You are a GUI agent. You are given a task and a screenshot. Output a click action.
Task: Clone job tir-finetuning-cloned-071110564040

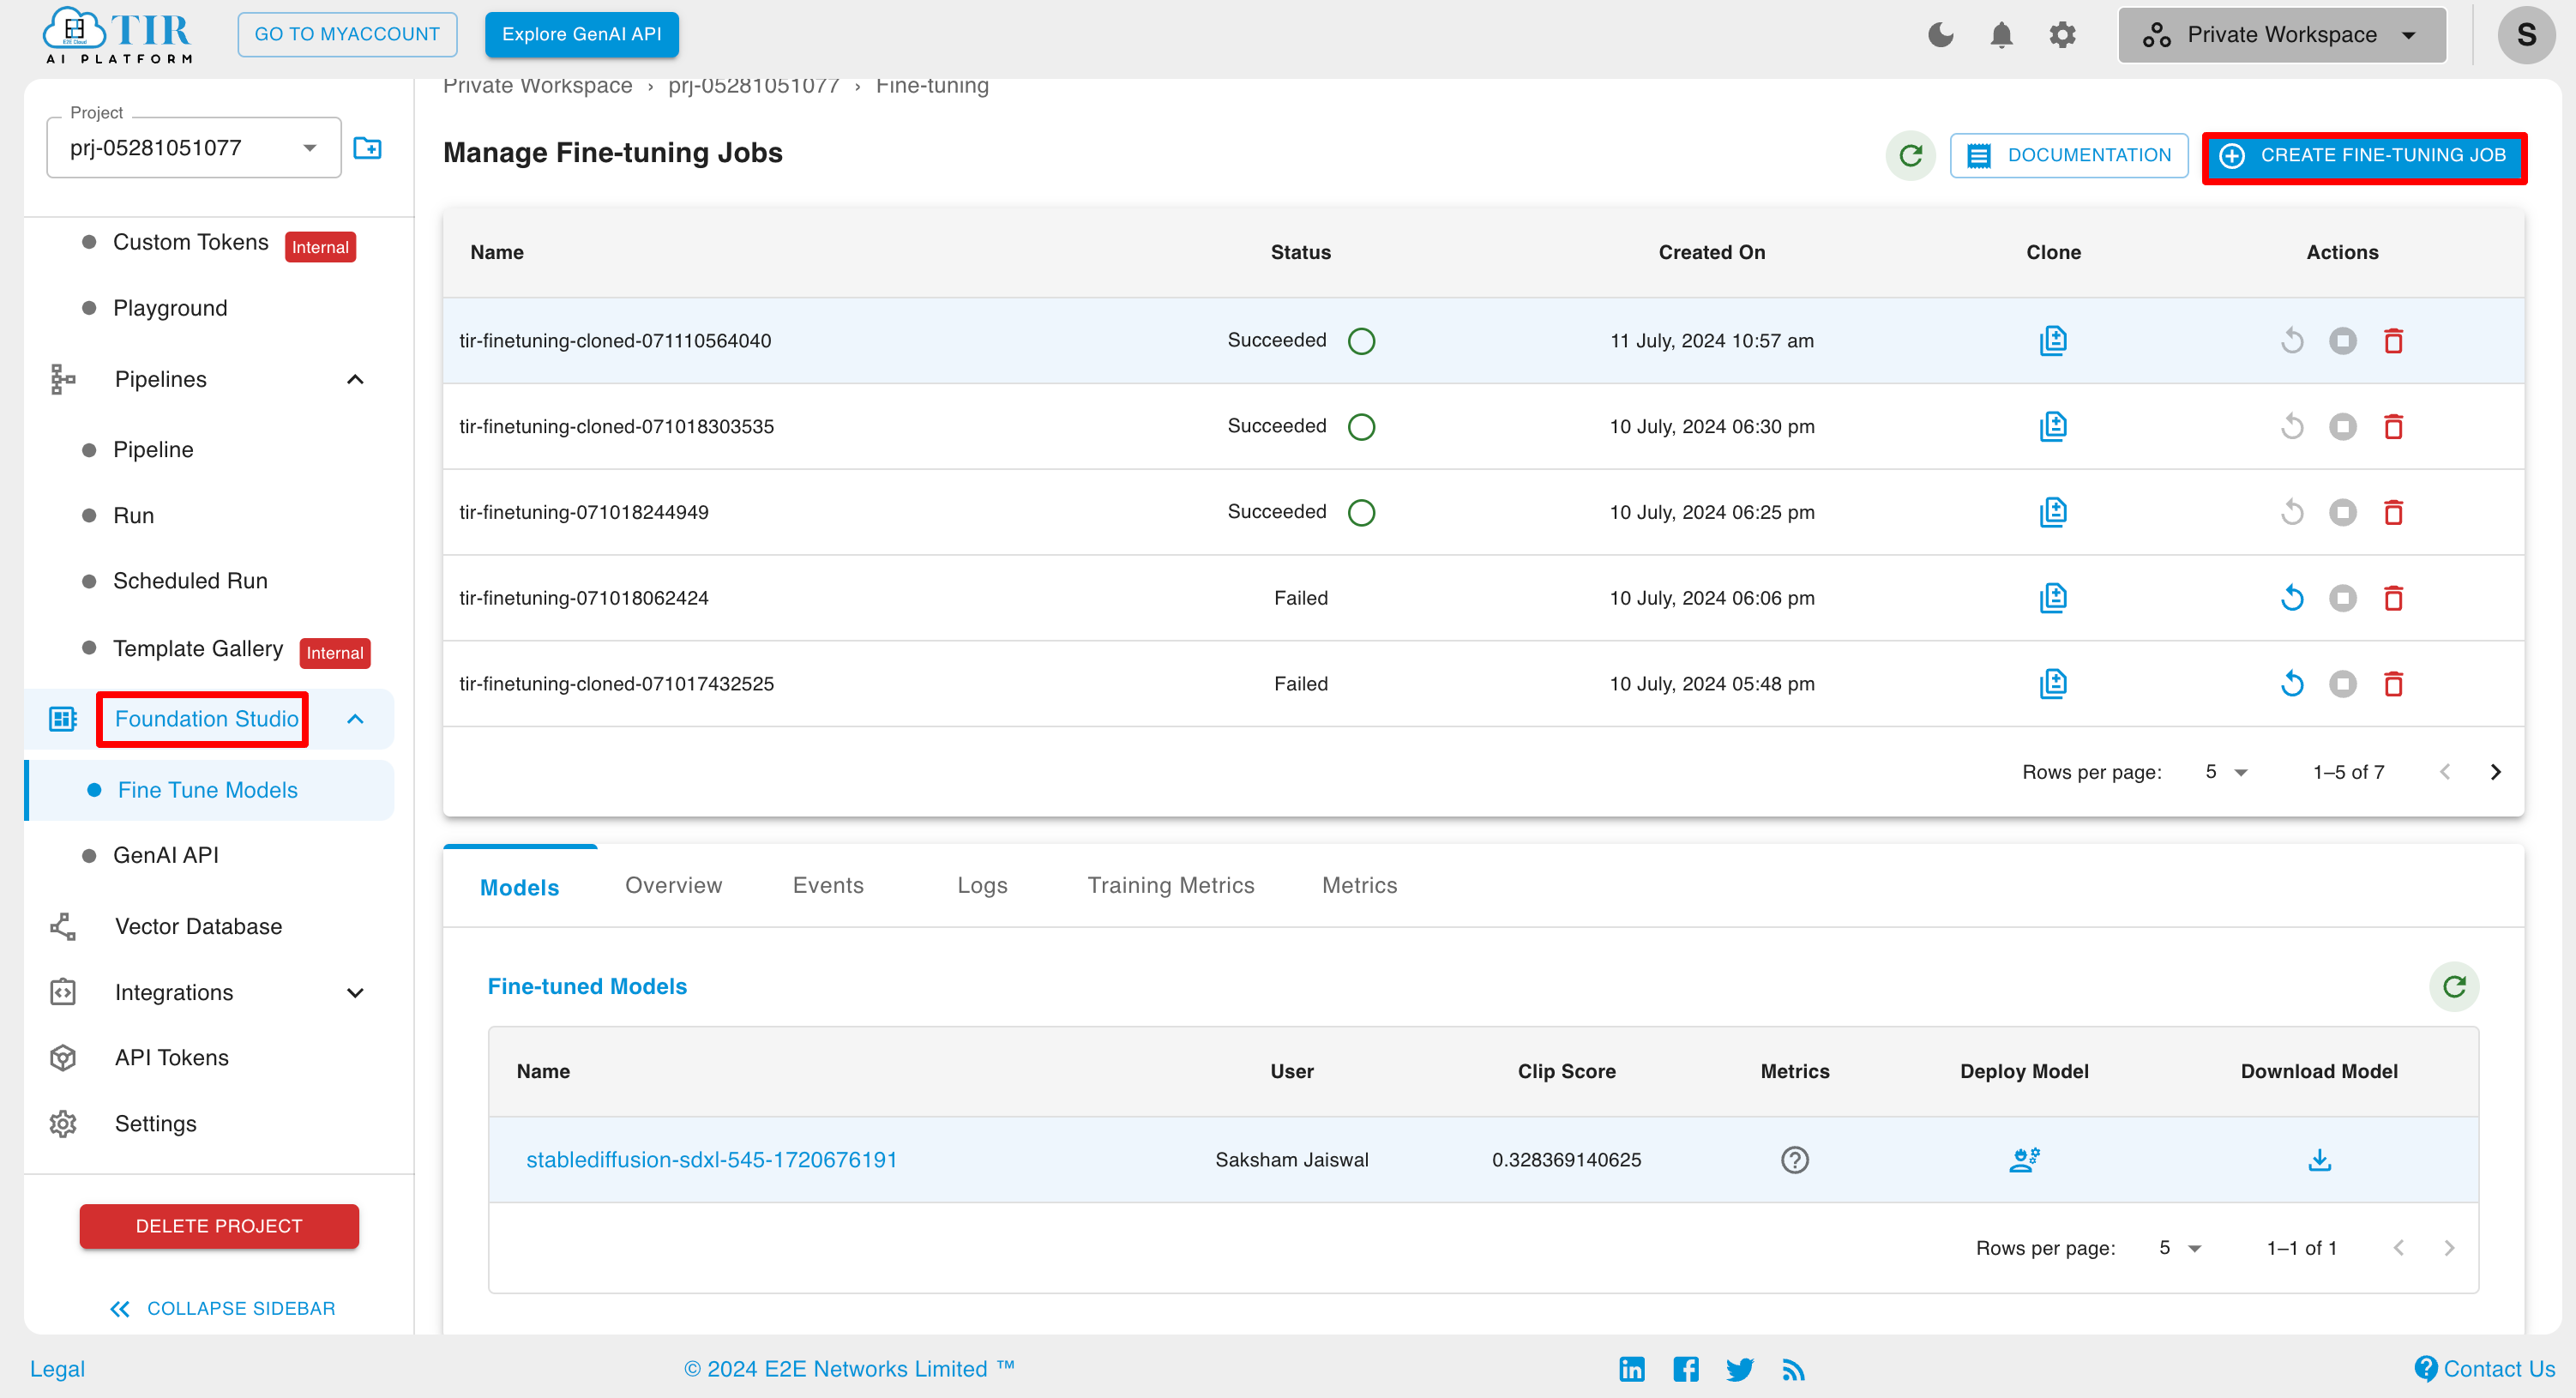point(2053,341)
